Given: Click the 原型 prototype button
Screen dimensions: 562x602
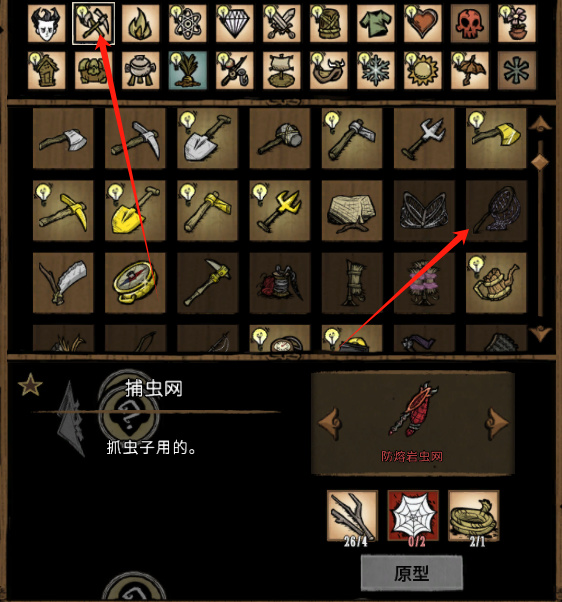Looking at the screenshot, I should 412,573.
